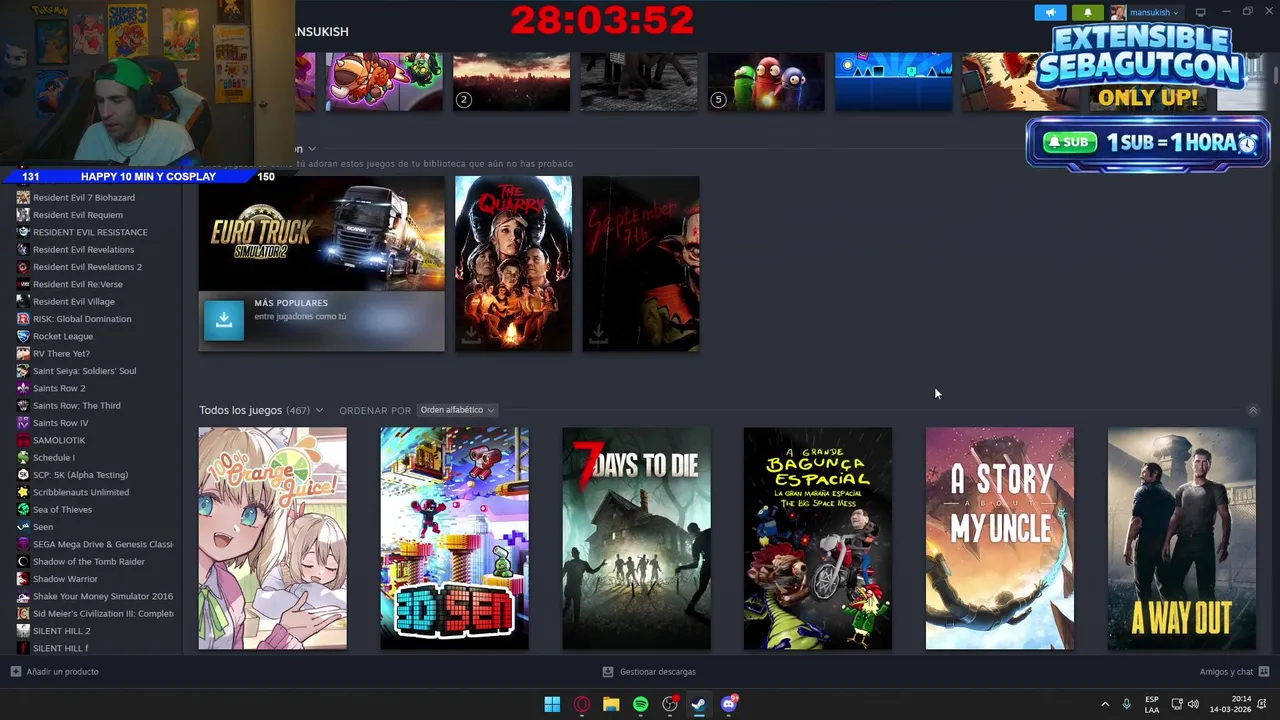This screenshot has width=1280, height=720.
Task: Download Euro Truck Simulator 2 via blue arrow
Action: [224, 320]
